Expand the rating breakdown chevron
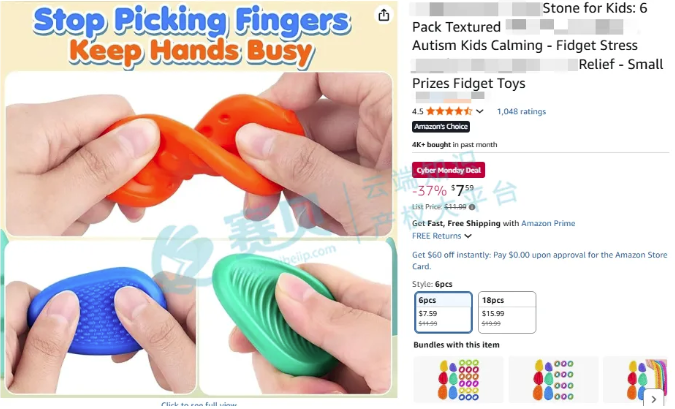Screen dimensions: 675x409 [x=480, y=112]
